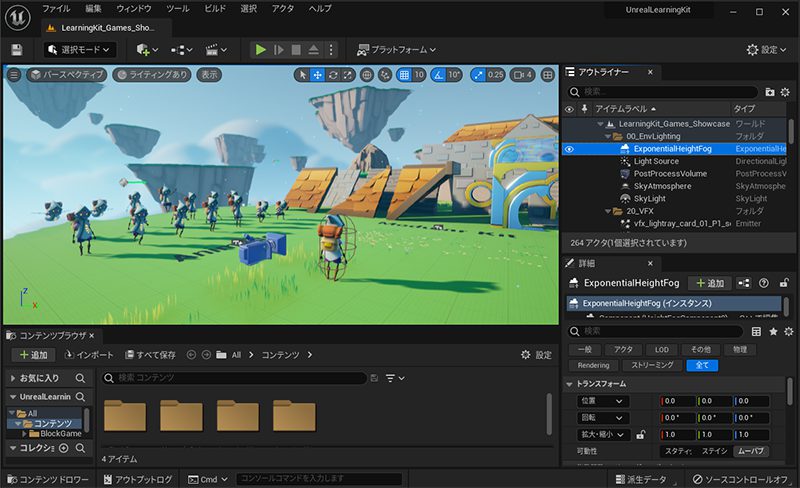Favorite properties with the star icon

[x=773, y=331]
